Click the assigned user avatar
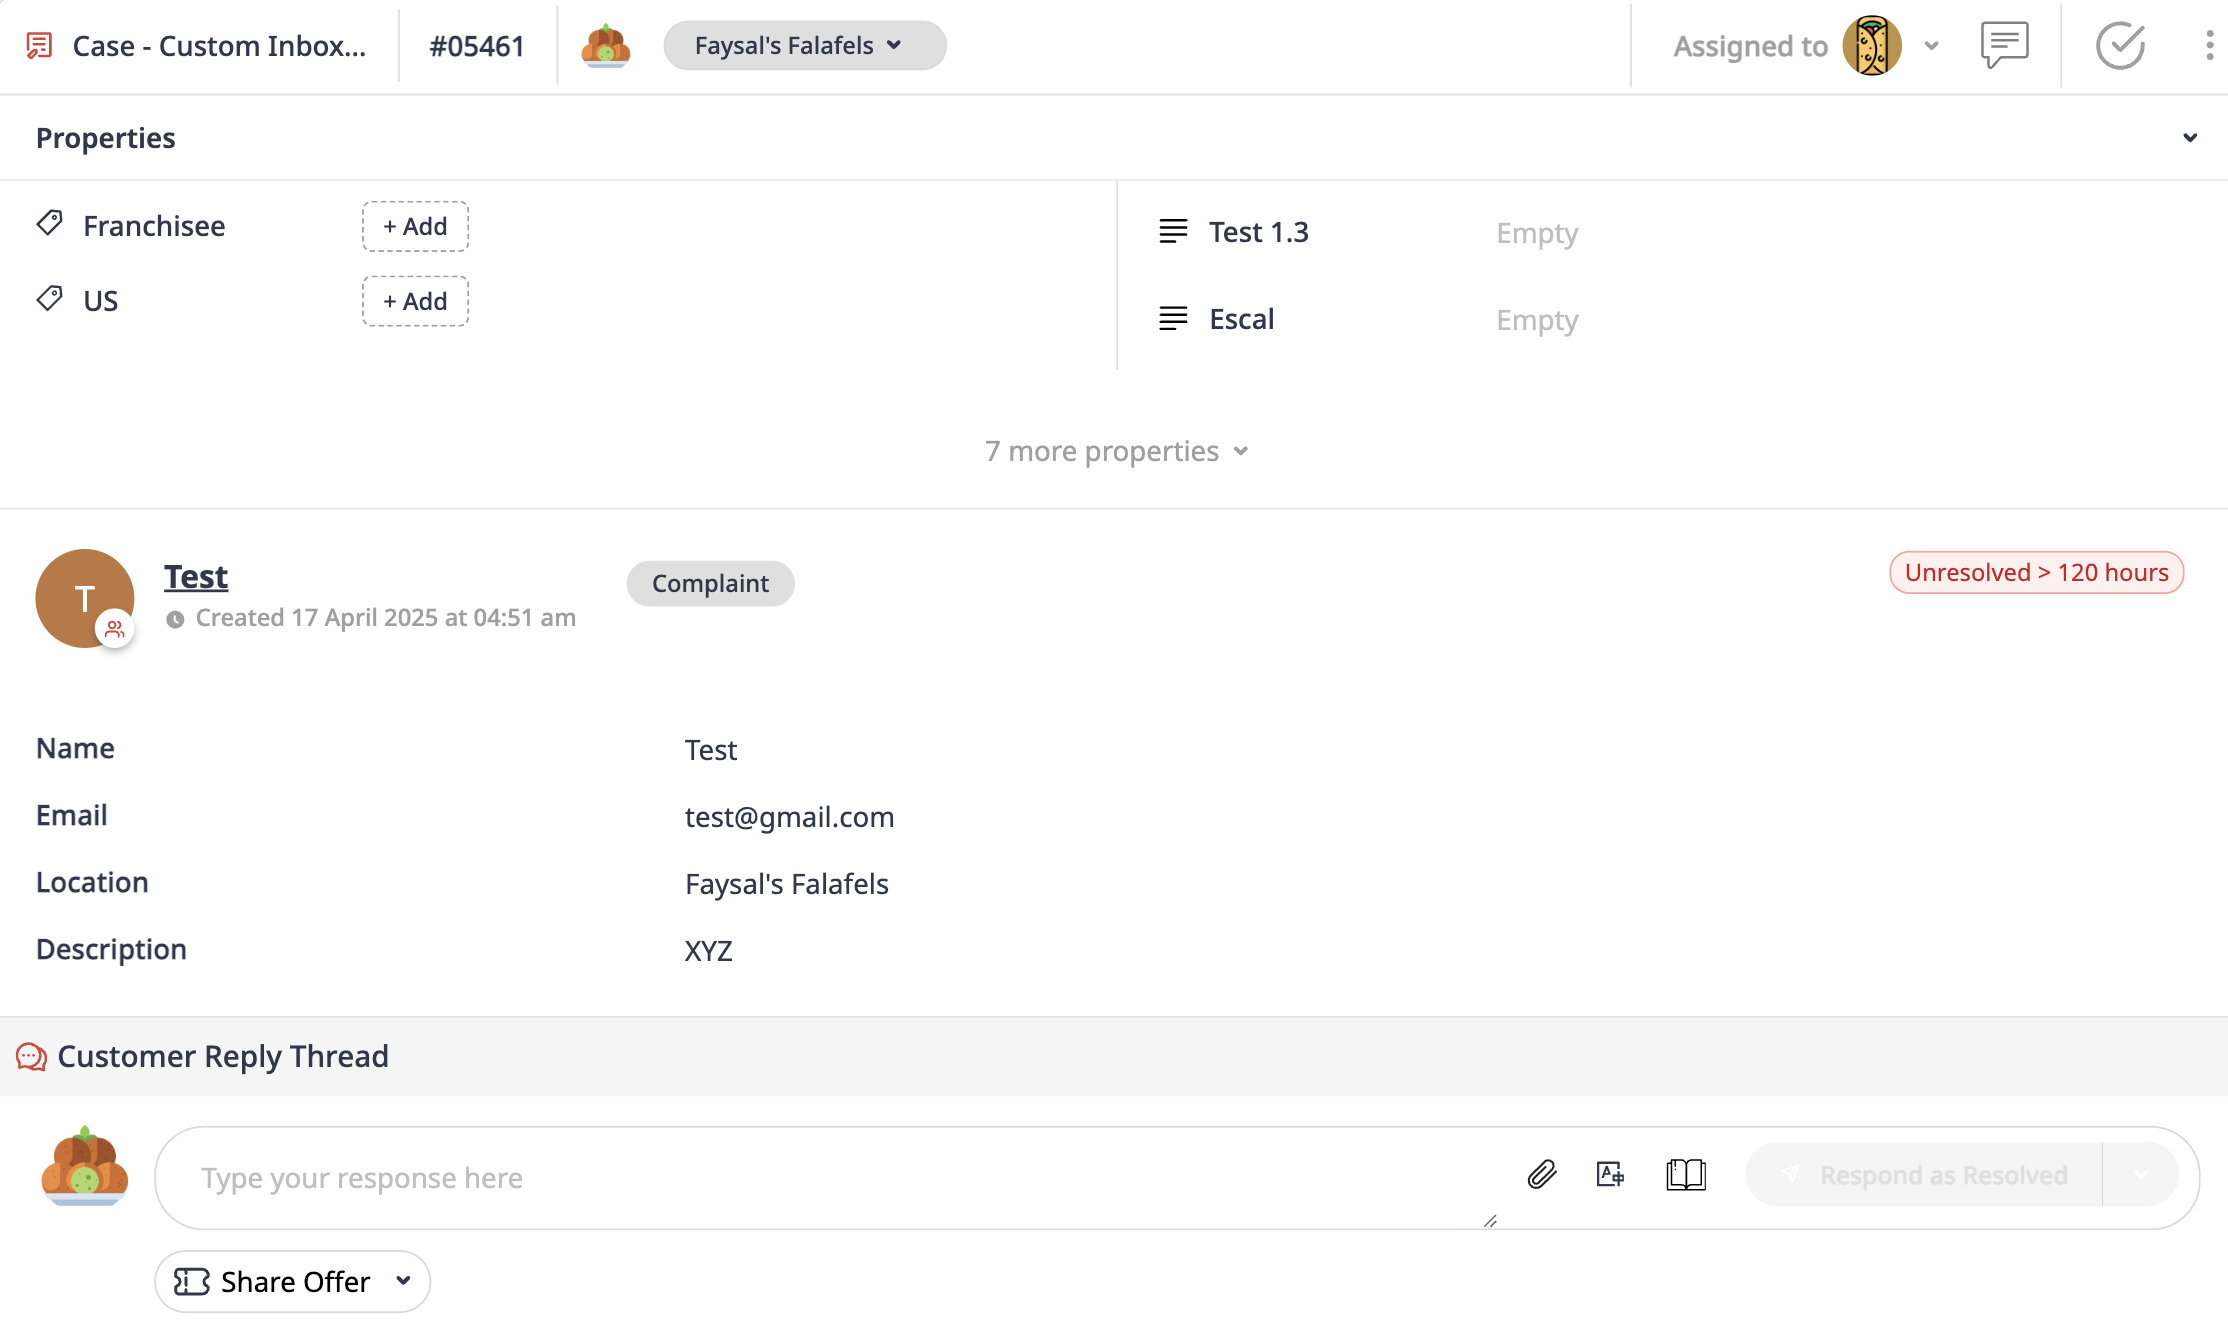This screenshot has width=2228, height=1320. (1871, 45)
